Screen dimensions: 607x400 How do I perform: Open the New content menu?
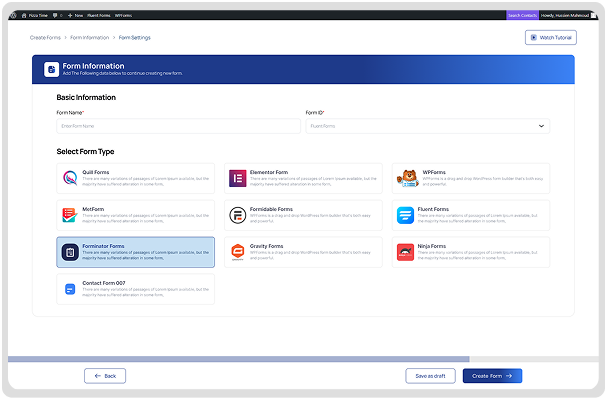click(75, 15)
